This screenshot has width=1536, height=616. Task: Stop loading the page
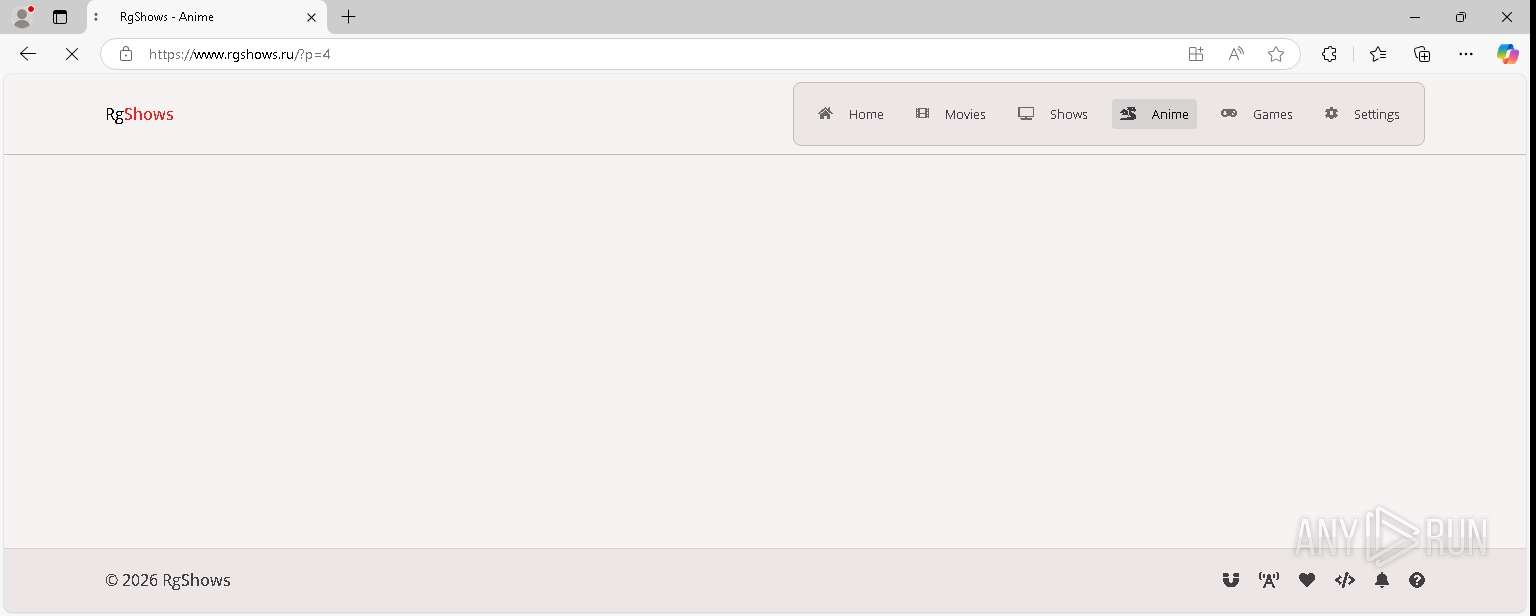[x=72, y=54]
